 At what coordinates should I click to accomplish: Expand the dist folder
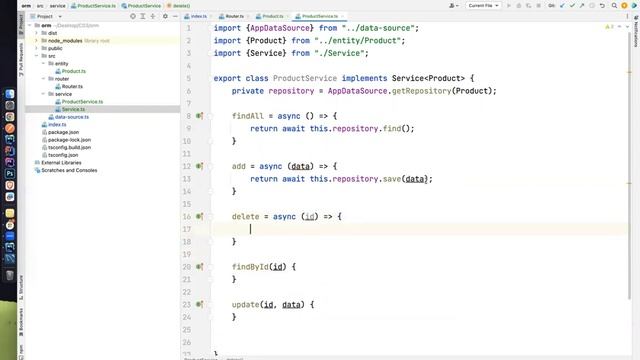click(x=36, y=33)
